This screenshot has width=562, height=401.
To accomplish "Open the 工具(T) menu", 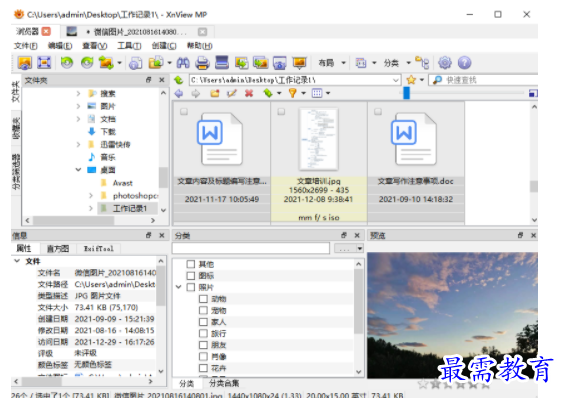I will [x=129, y=46].
